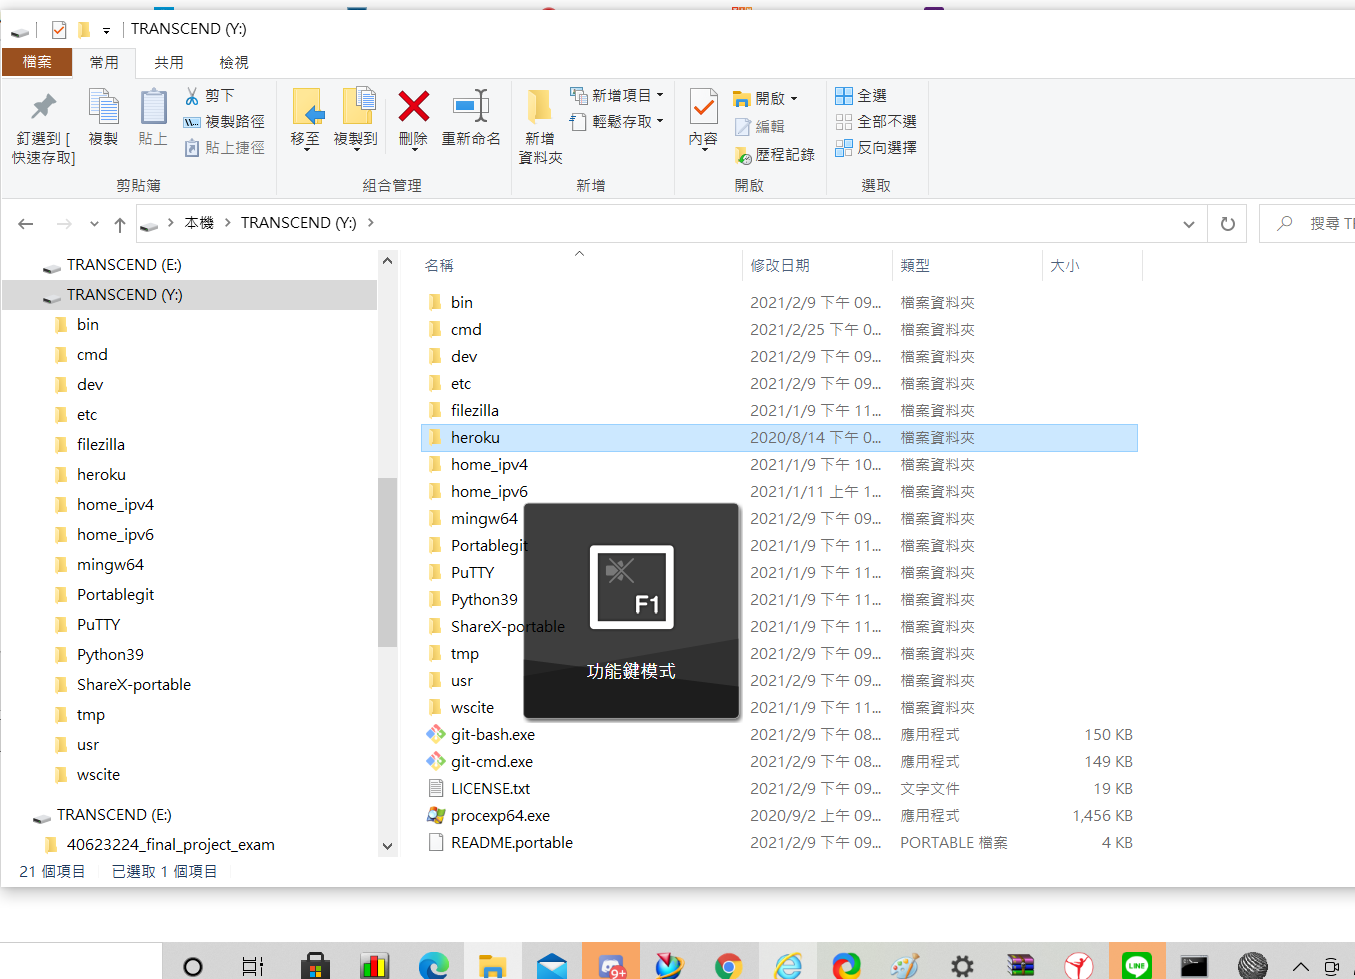Open the address bar history dropdown

click(1189, 224)
